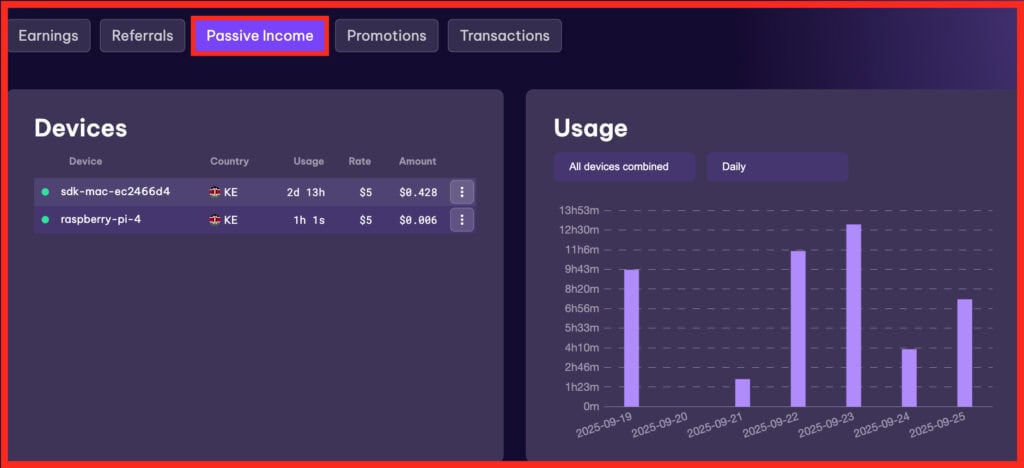Open options menu for sdk-mac-ec2466d4 device
Image resolution: width=1024 pixels, height=468 pixels.
point(461,192)
